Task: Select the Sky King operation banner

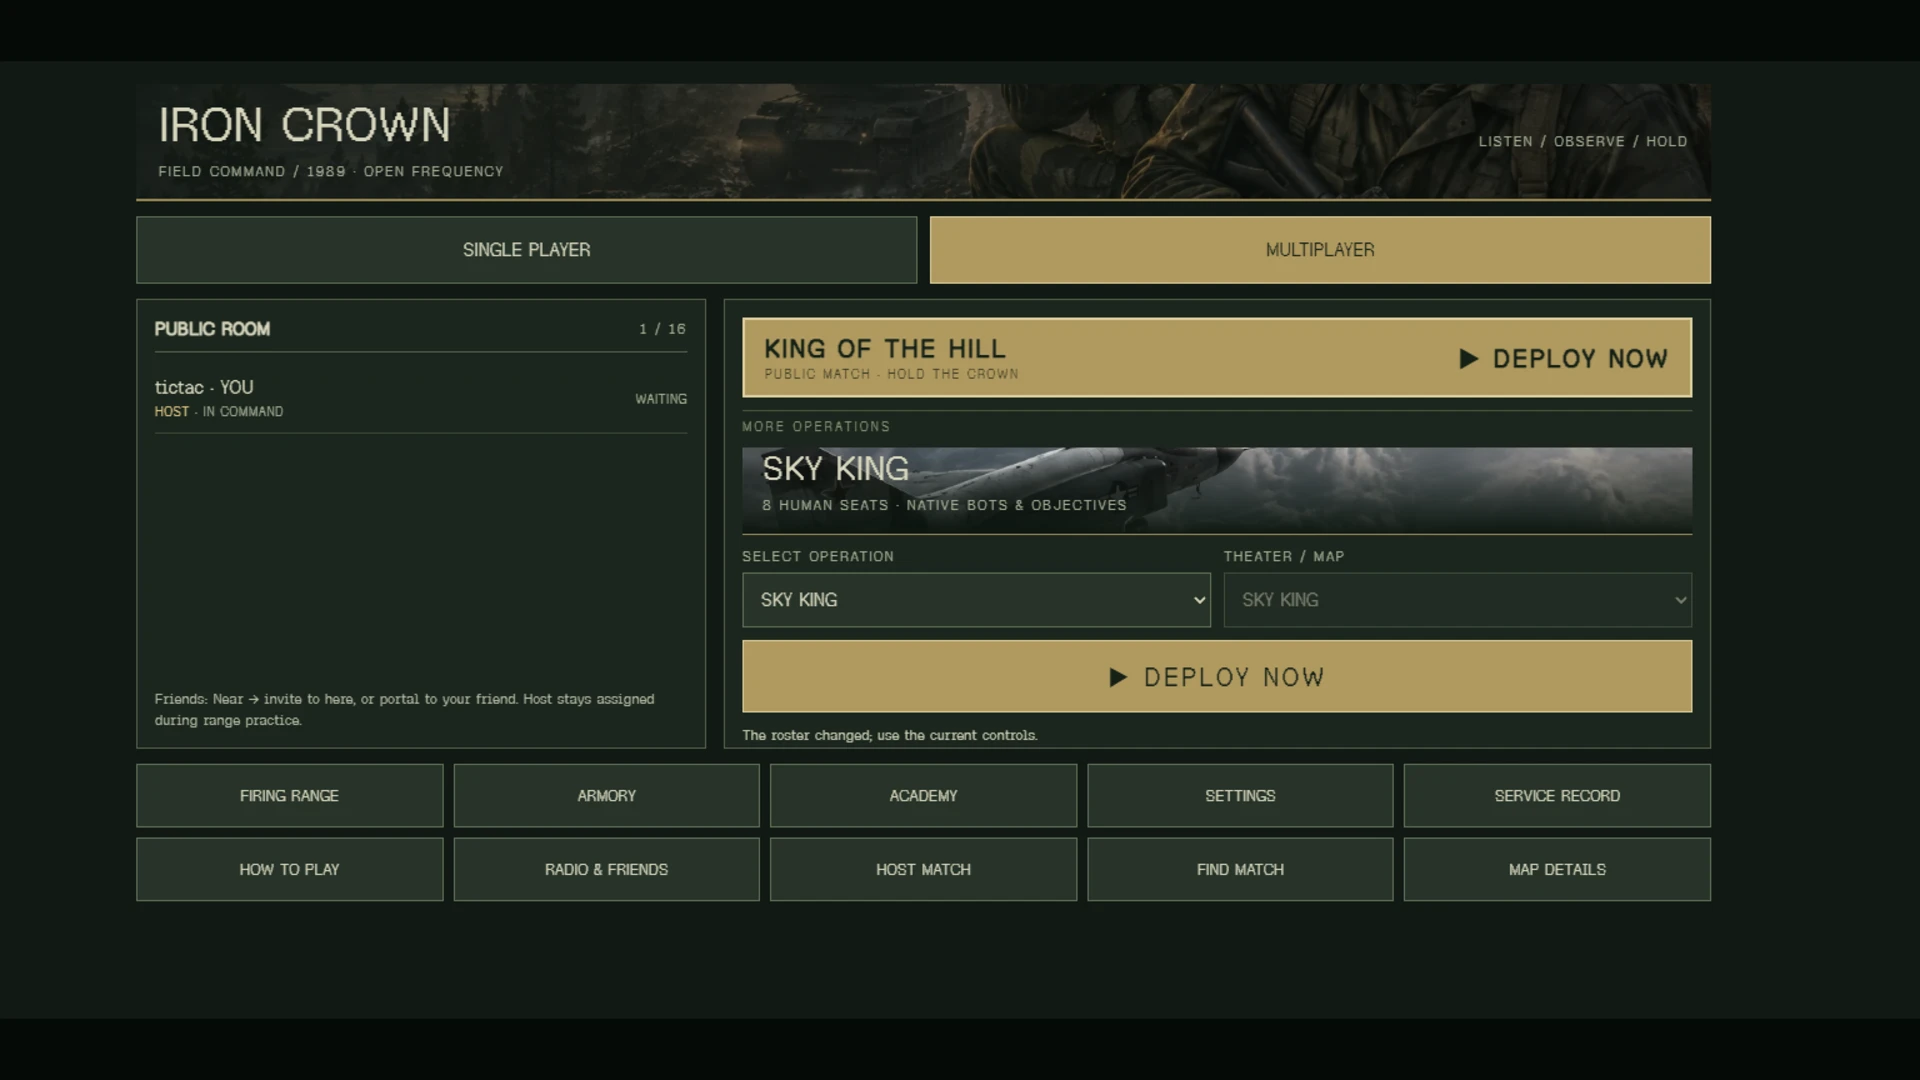Action: click(x=1217, y=490)
